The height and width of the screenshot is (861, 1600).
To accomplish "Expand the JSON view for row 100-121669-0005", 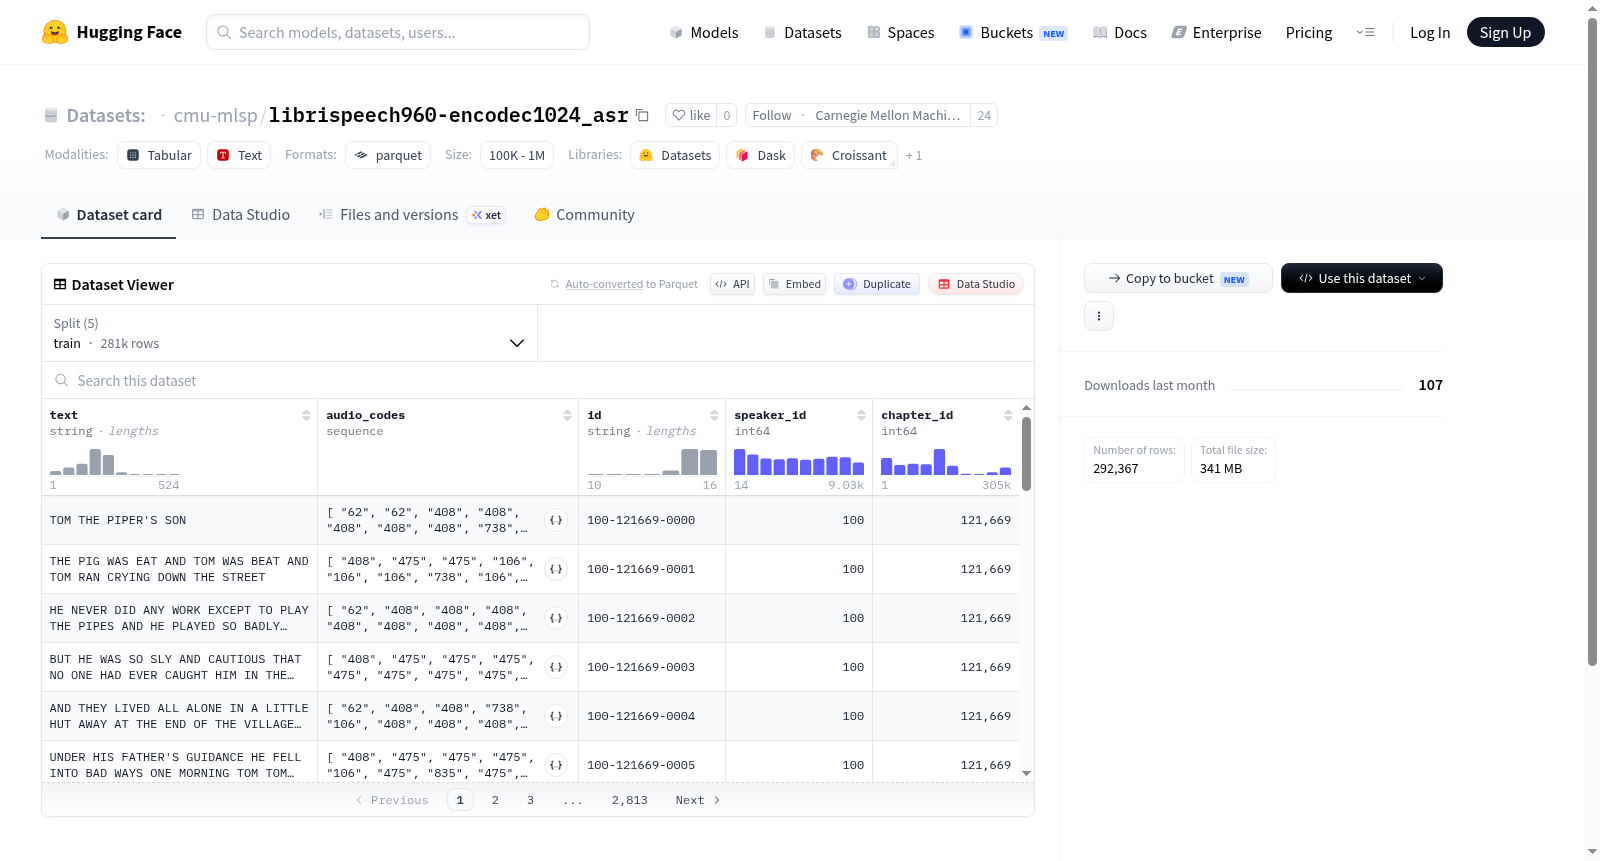I will click(556, 765).
